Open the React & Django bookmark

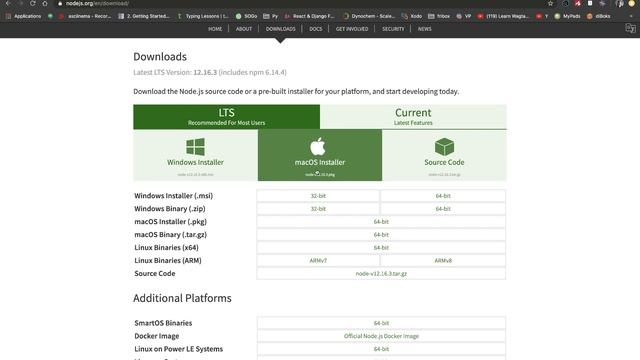click(x=309, y=16)
